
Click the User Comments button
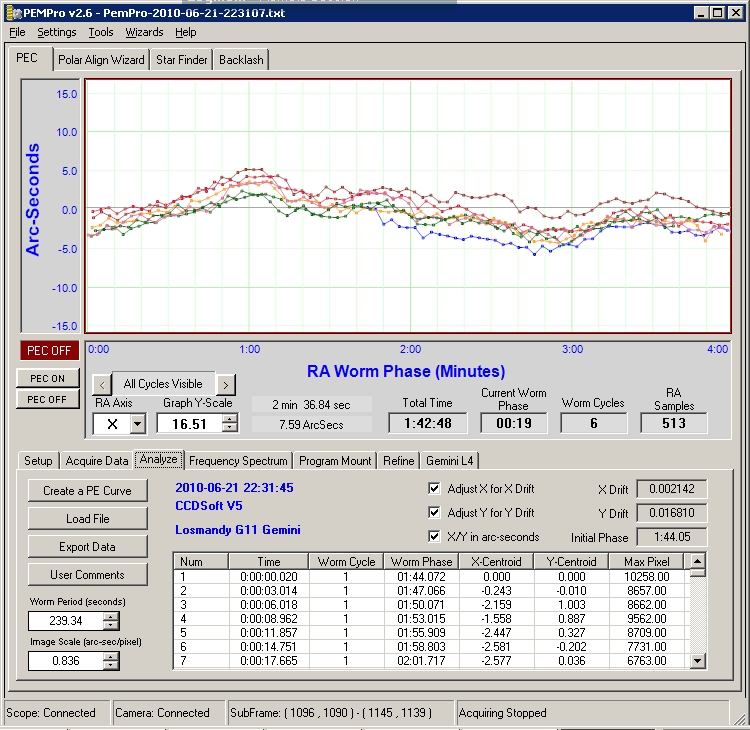point(88,575)
